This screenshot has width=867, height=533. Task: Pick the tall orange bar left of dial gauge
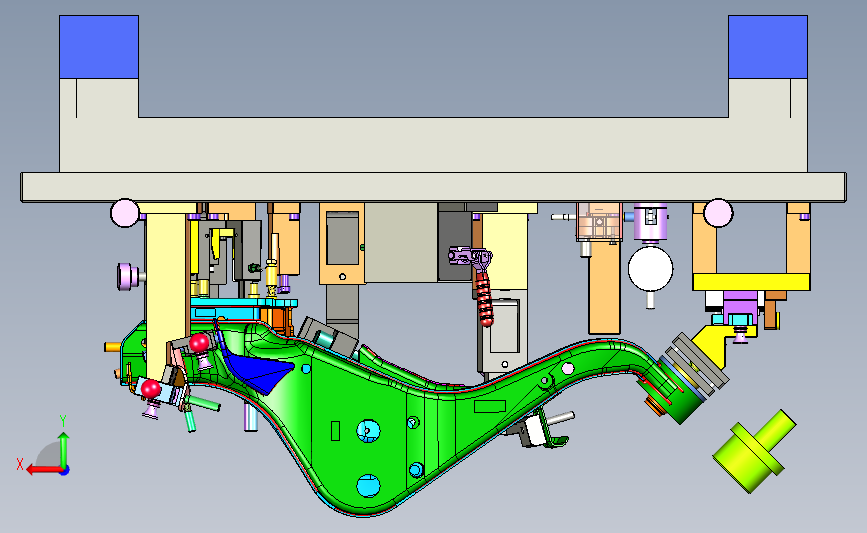pos(604,288)
